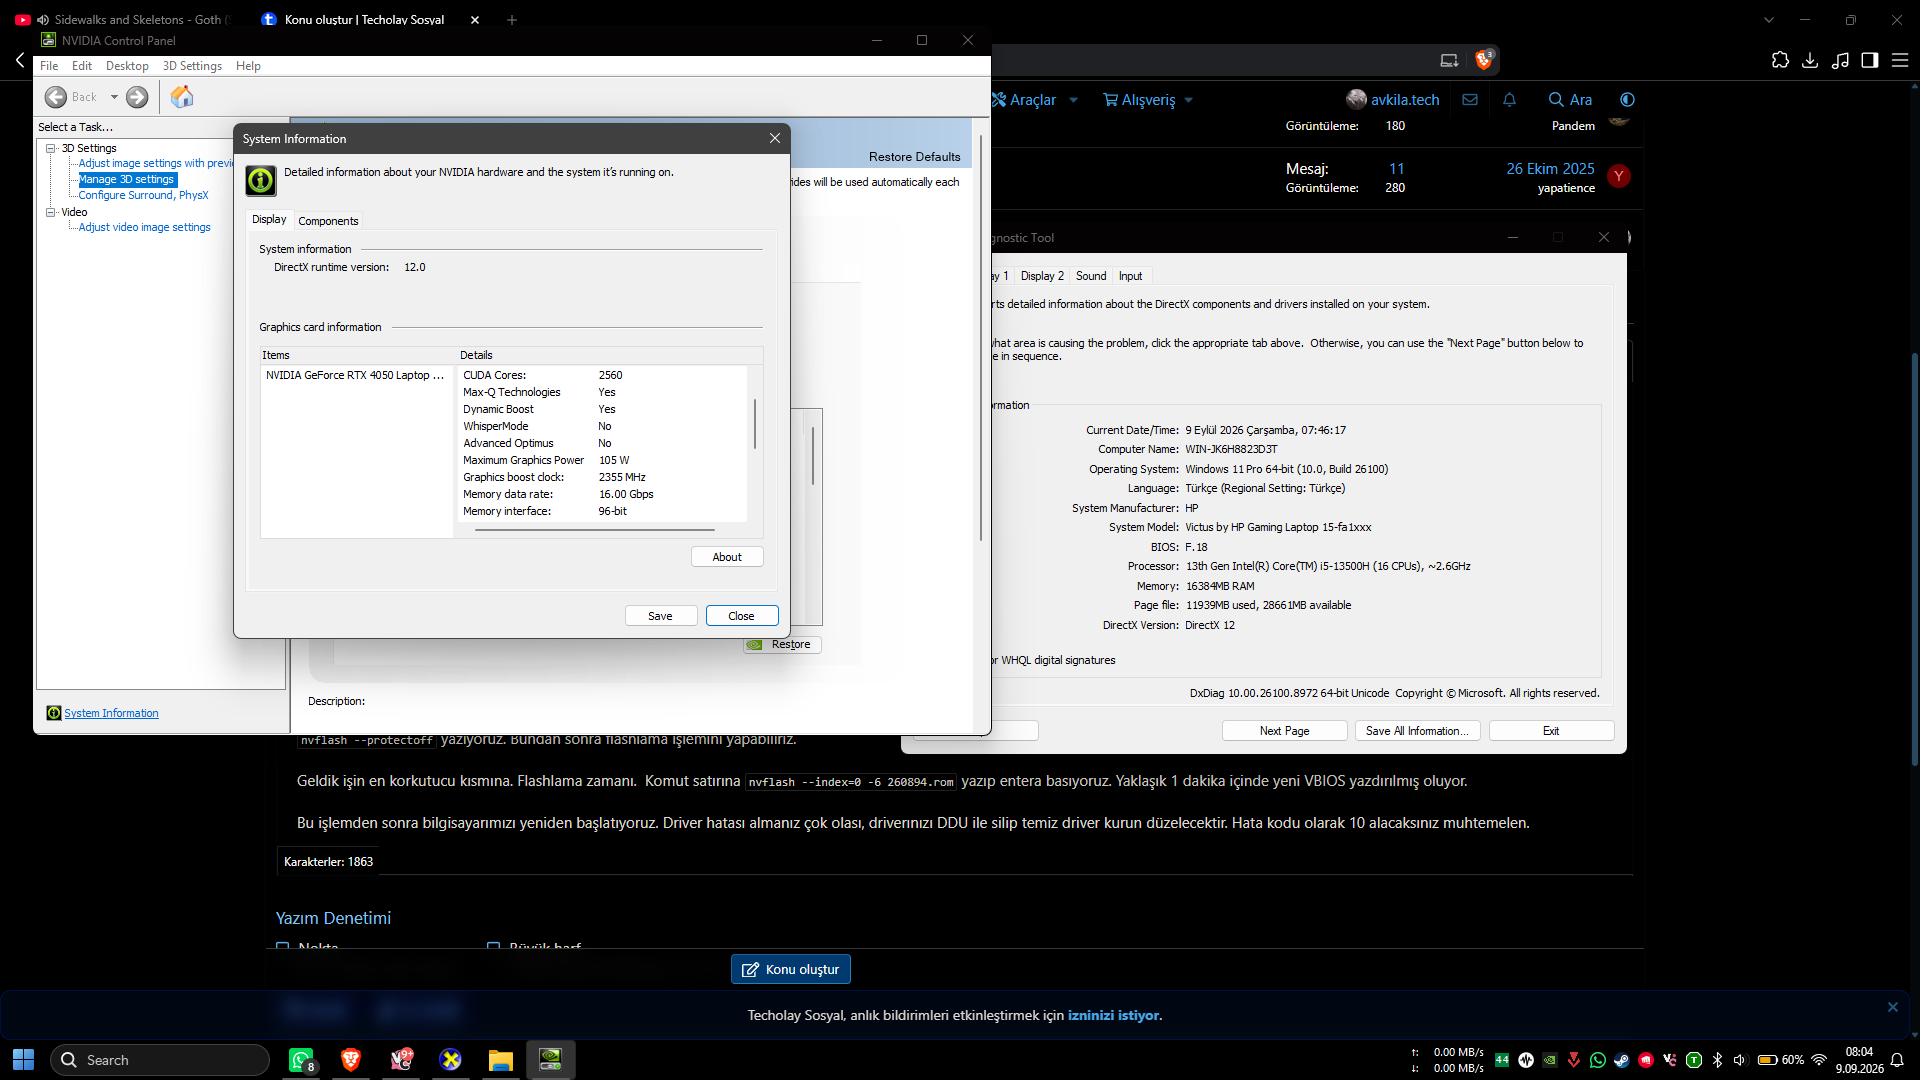Select Adjust video image settings
Screen dimensions: 1920x1080
tap(144, 227)
